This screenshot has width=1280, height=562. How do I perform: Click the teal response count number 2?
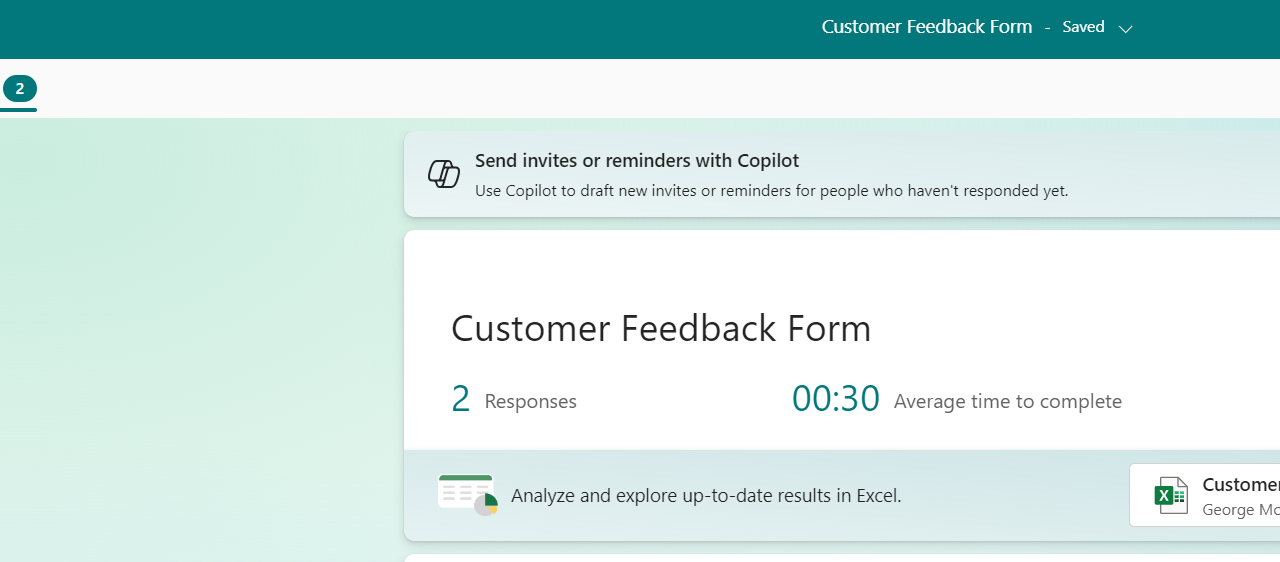click(x=460, y=399)
